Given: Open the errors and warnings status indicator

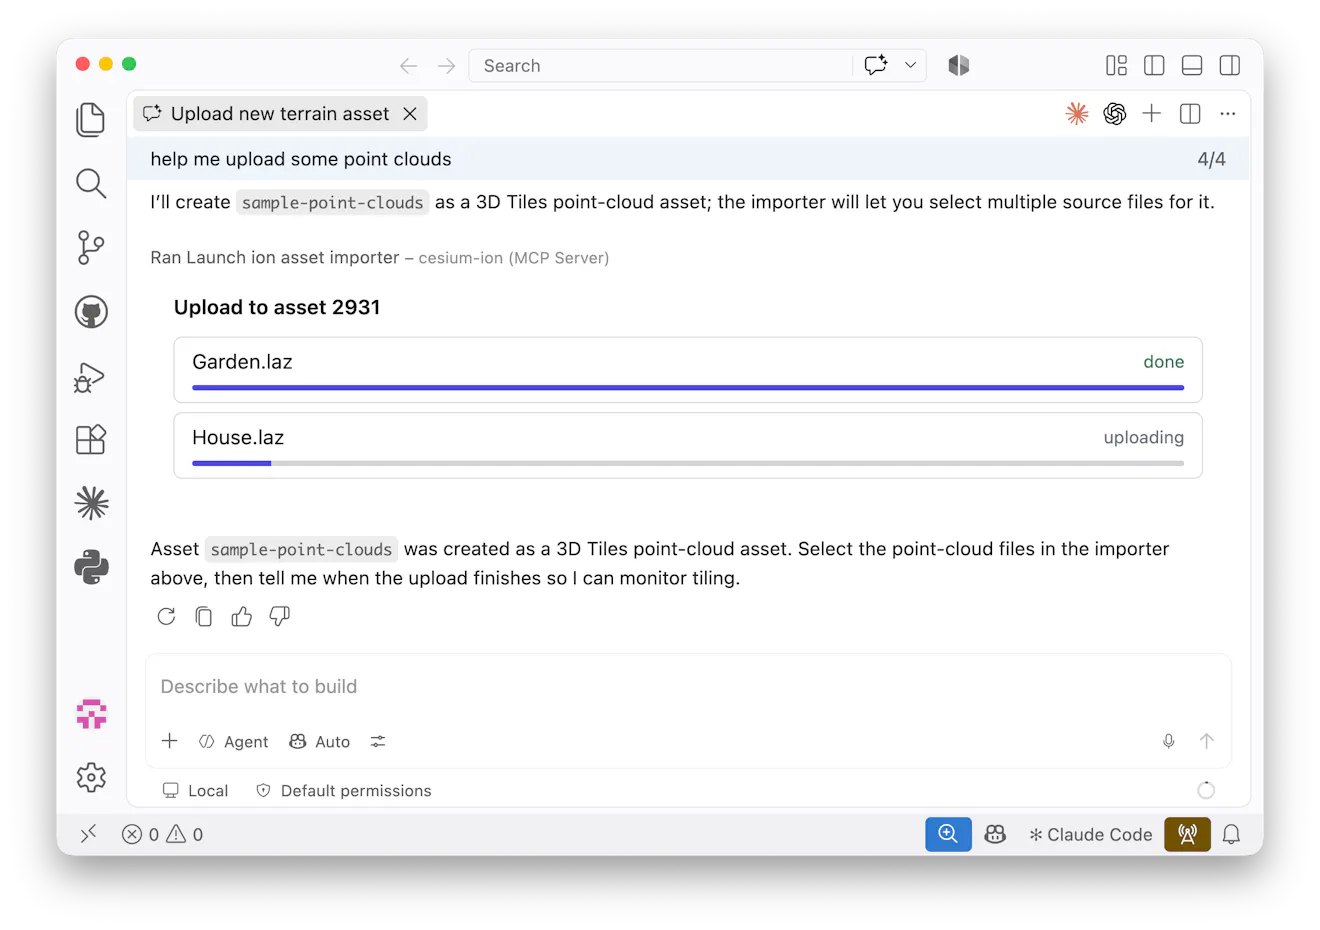Looking at the screenshot, I should tap(163, 834).
